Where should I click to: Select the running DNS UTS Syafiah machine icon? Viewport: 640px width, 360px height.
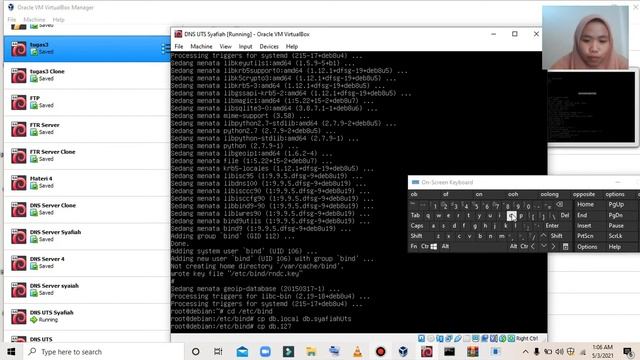click(x=19, y=317)
